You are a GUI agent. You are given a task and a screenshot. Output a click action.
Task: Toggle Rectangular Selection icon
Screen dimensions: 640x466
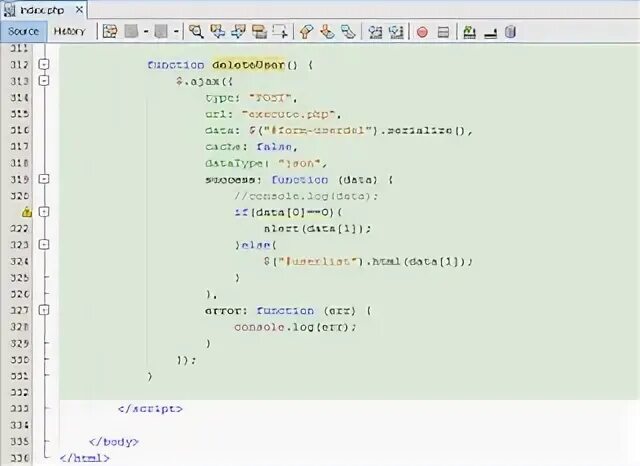coord(280,31)
